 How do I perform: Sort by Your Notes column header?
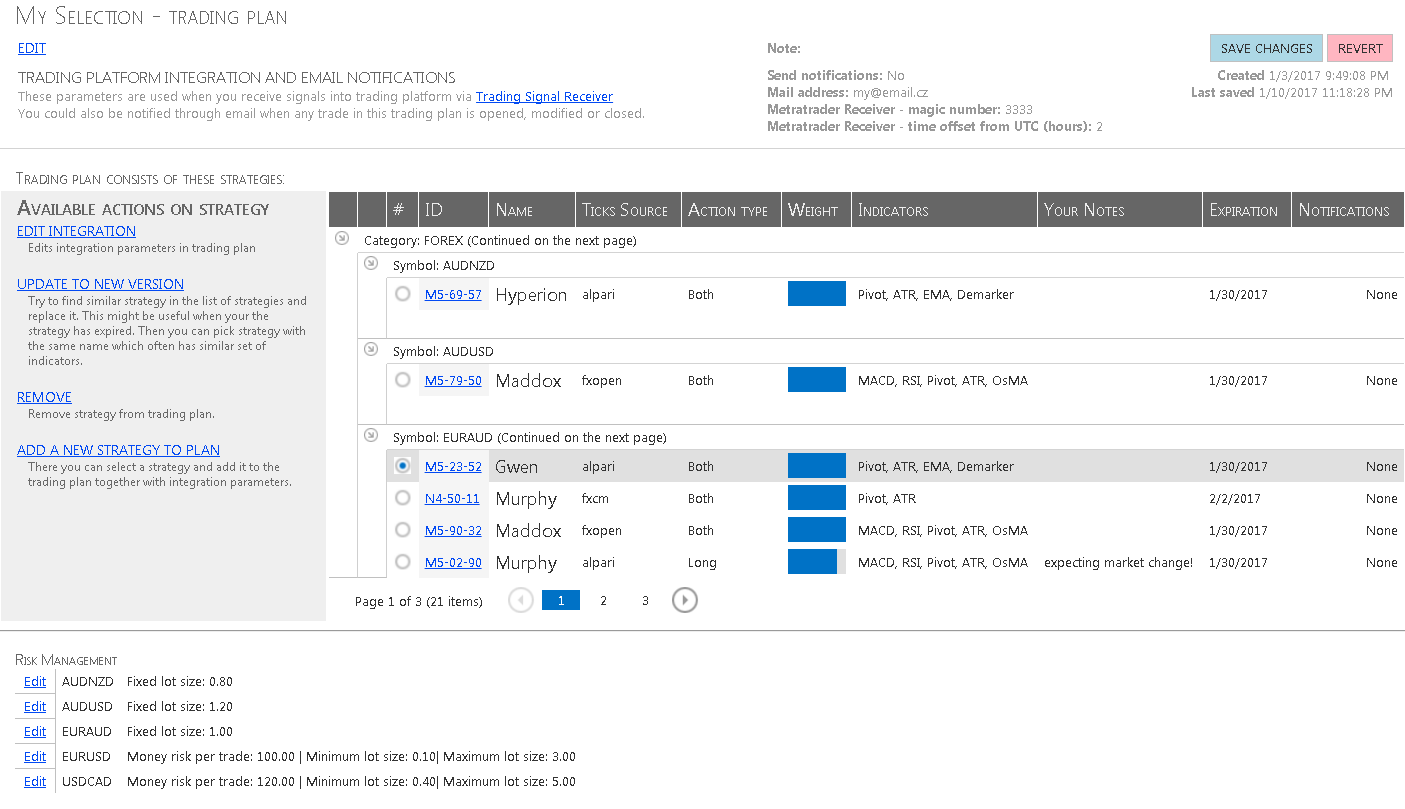coord(1120,210)
